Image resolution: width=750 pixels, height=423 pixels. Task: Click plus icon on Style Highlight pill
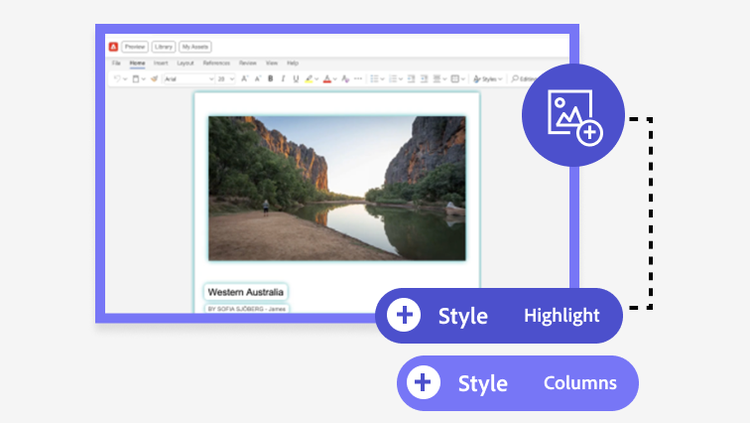pyautogui.click(x=405, y=316)
